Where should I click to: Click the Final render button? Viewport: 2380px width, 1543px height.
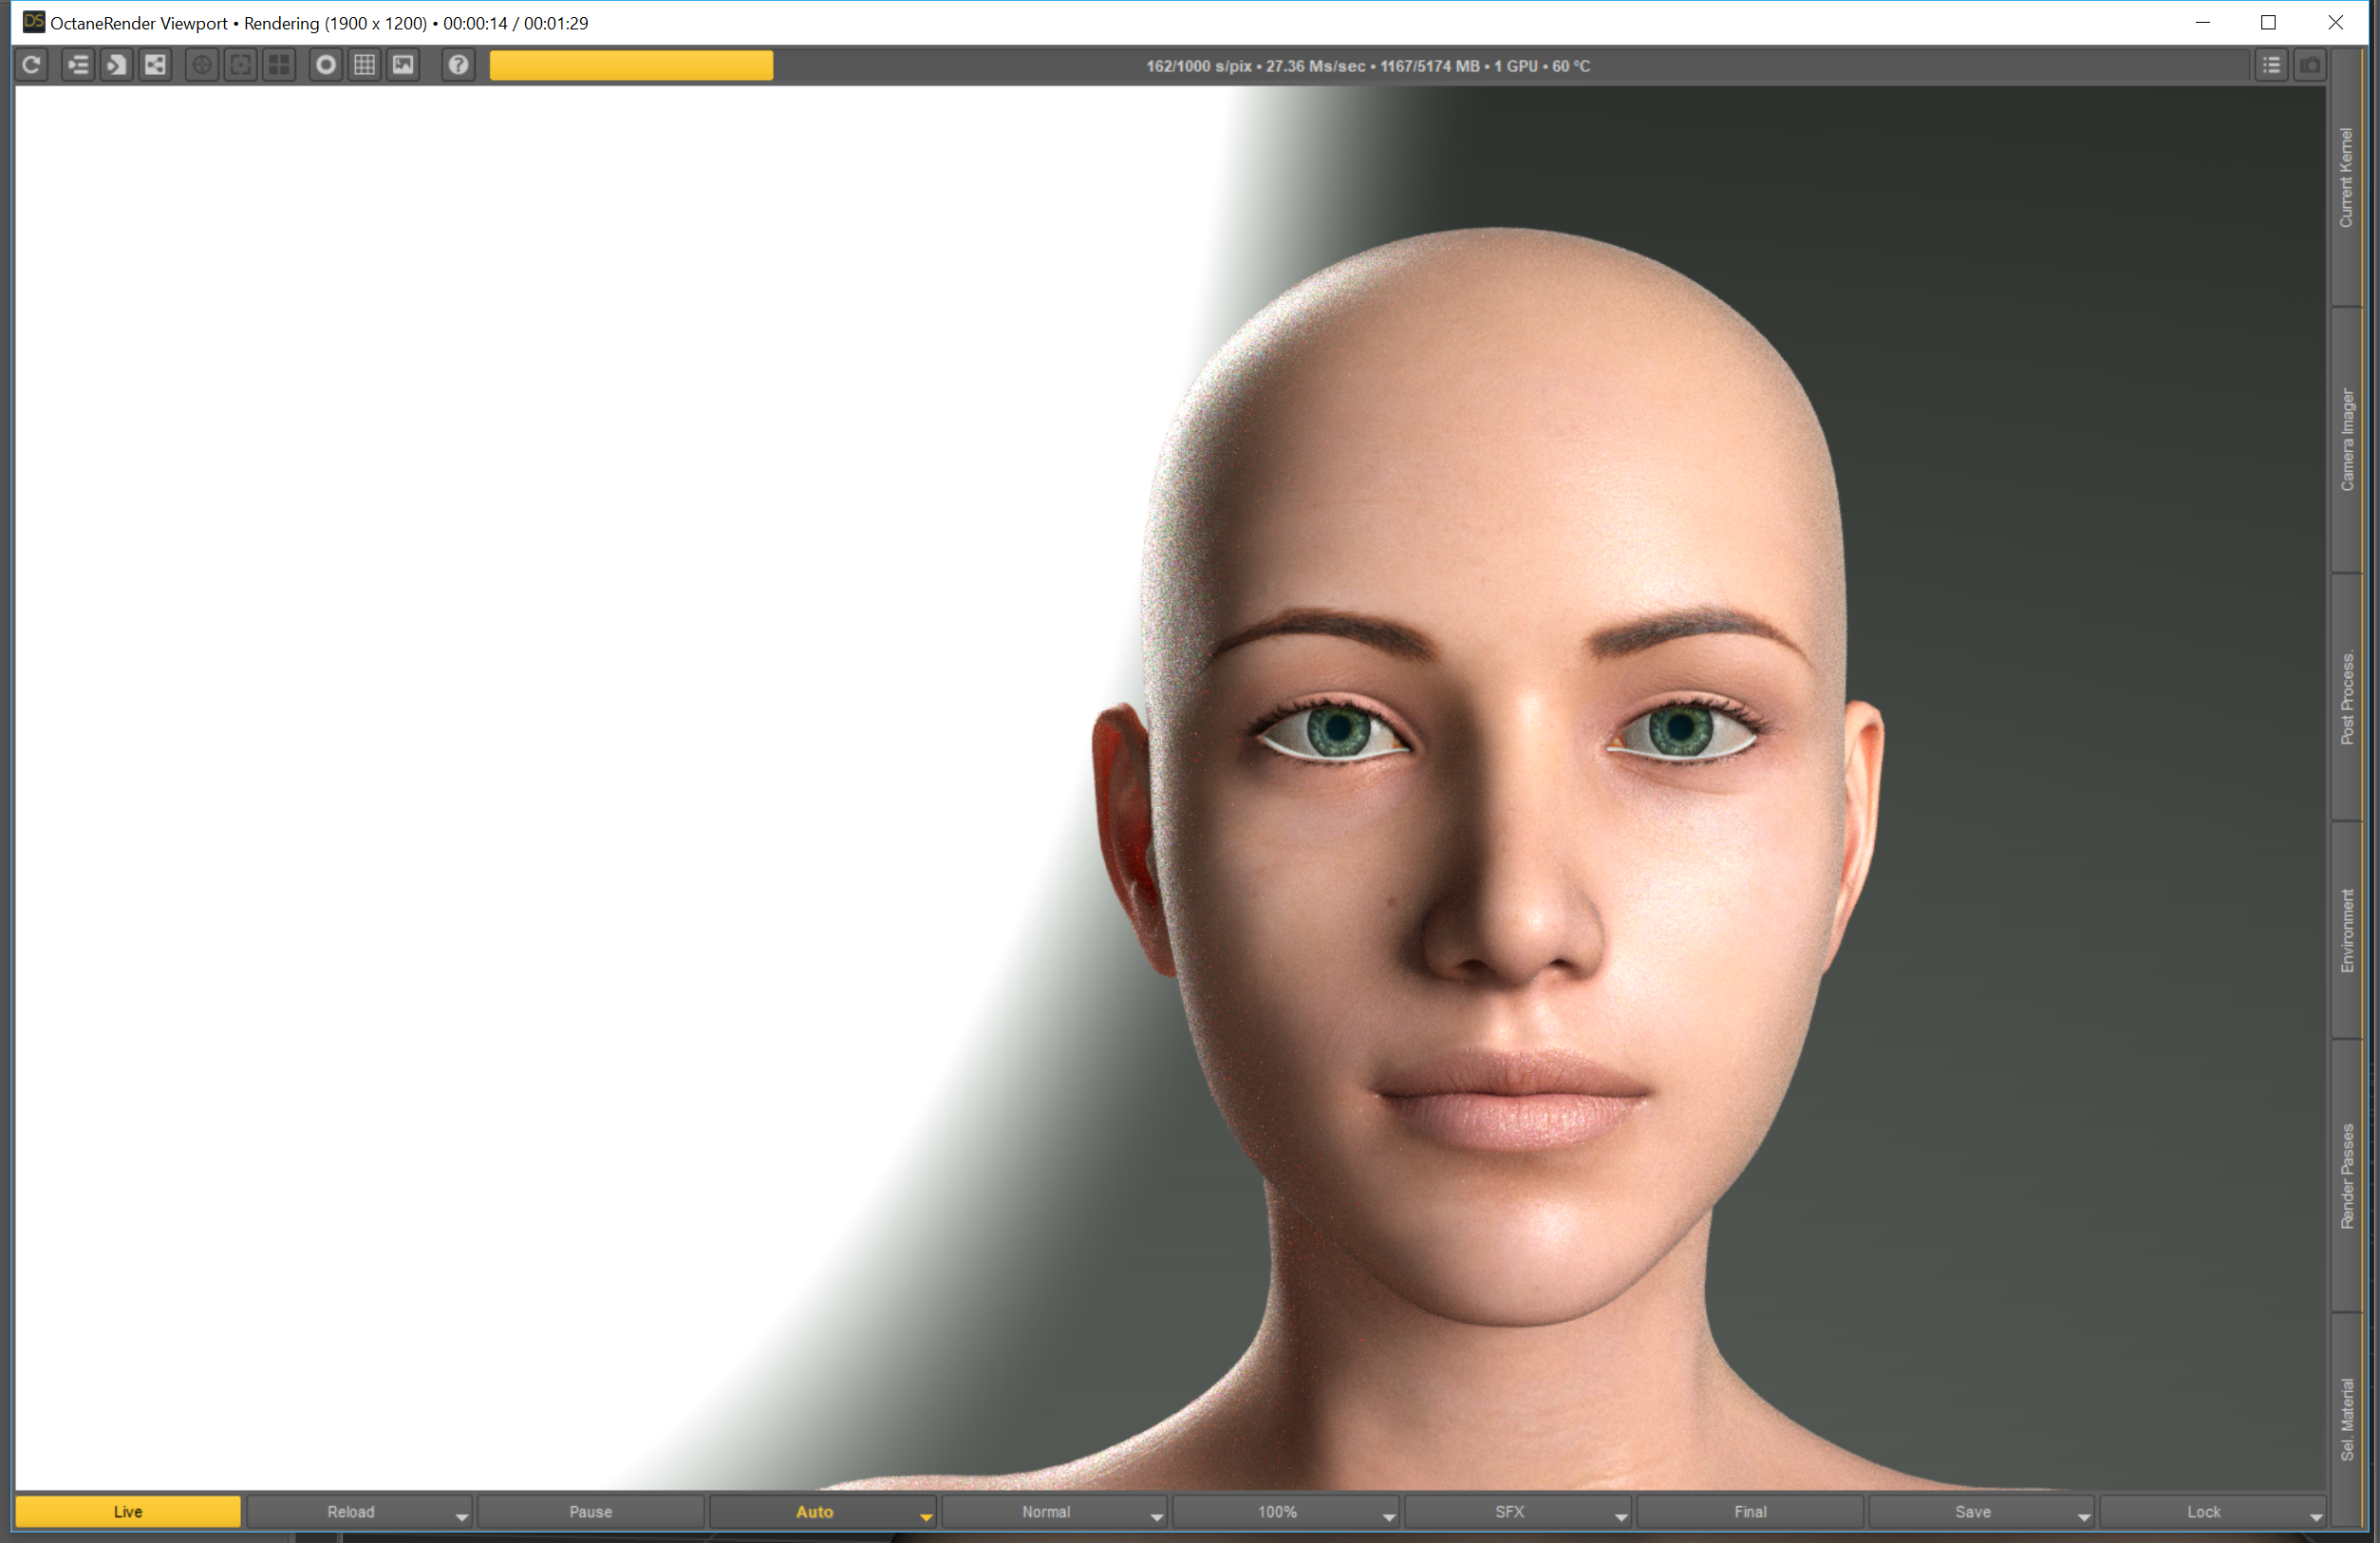[x=1750, y=1512]
